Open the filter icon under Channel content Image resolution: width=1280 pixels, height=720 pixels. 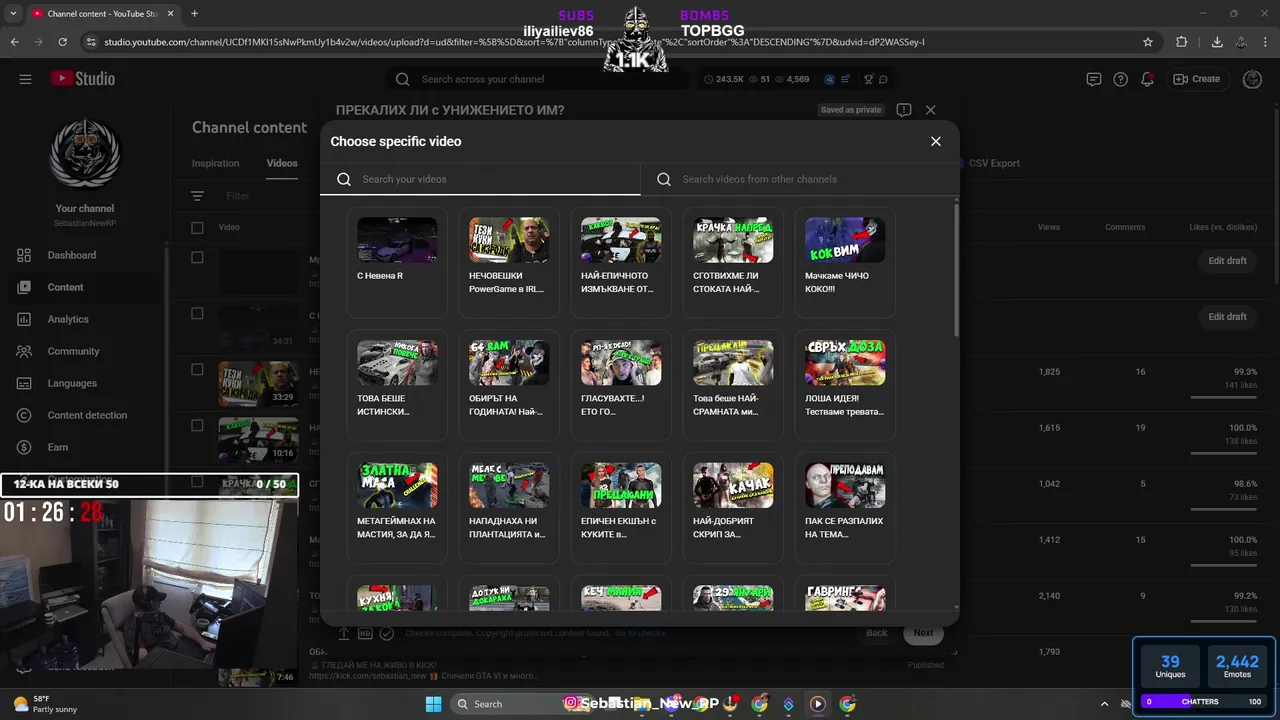click(197, 196)
